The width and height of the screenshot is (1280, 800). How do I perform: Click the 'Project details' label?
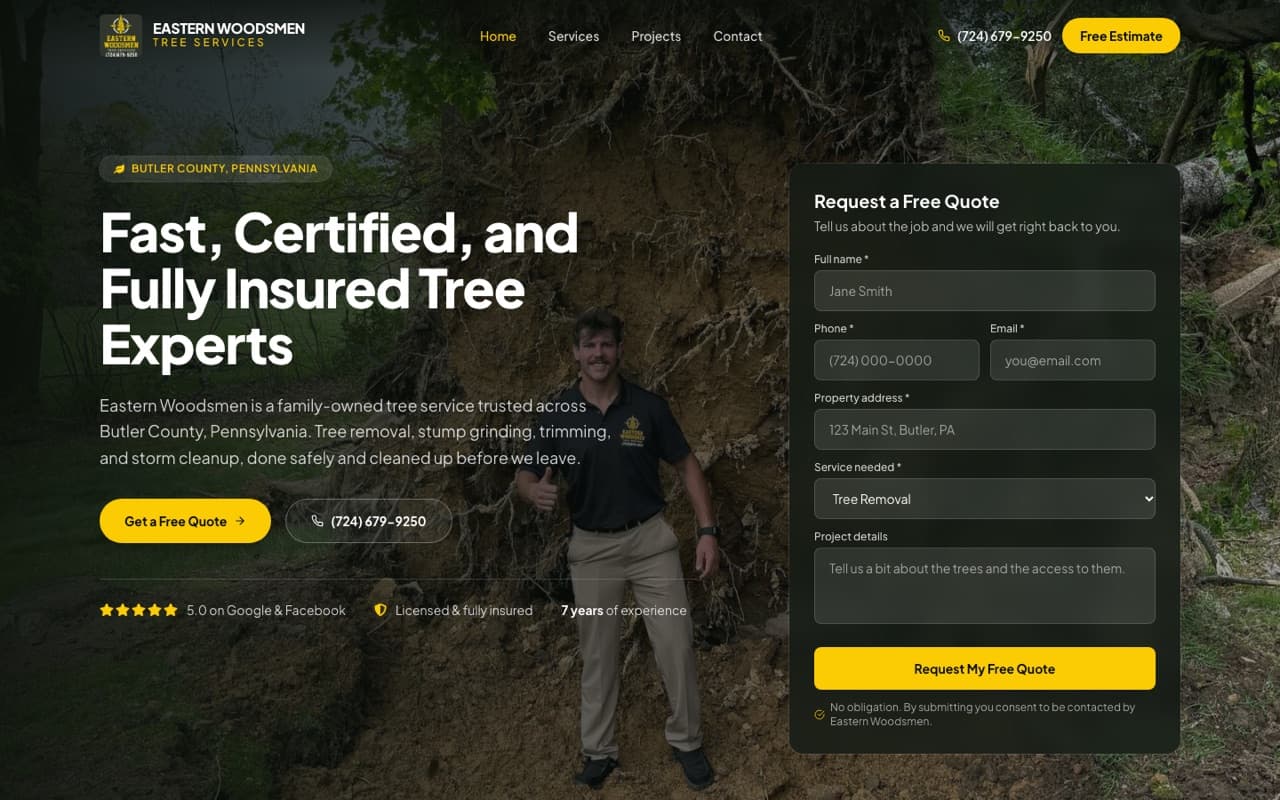[851, 536]
